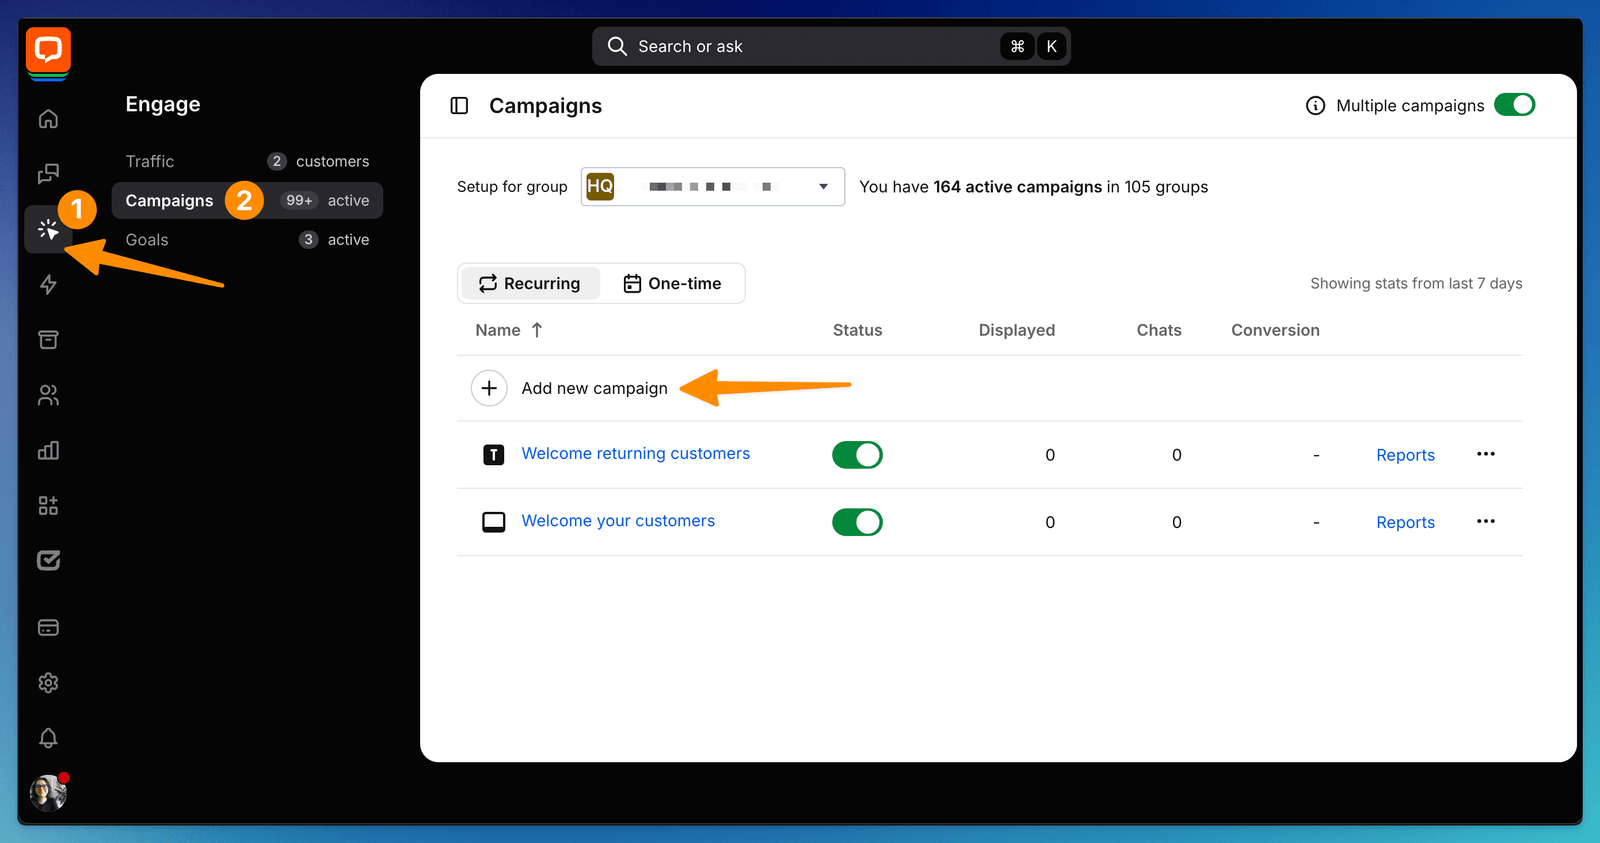
Task: Click the Automate lightning bolt icon
Action: [48, 285]
